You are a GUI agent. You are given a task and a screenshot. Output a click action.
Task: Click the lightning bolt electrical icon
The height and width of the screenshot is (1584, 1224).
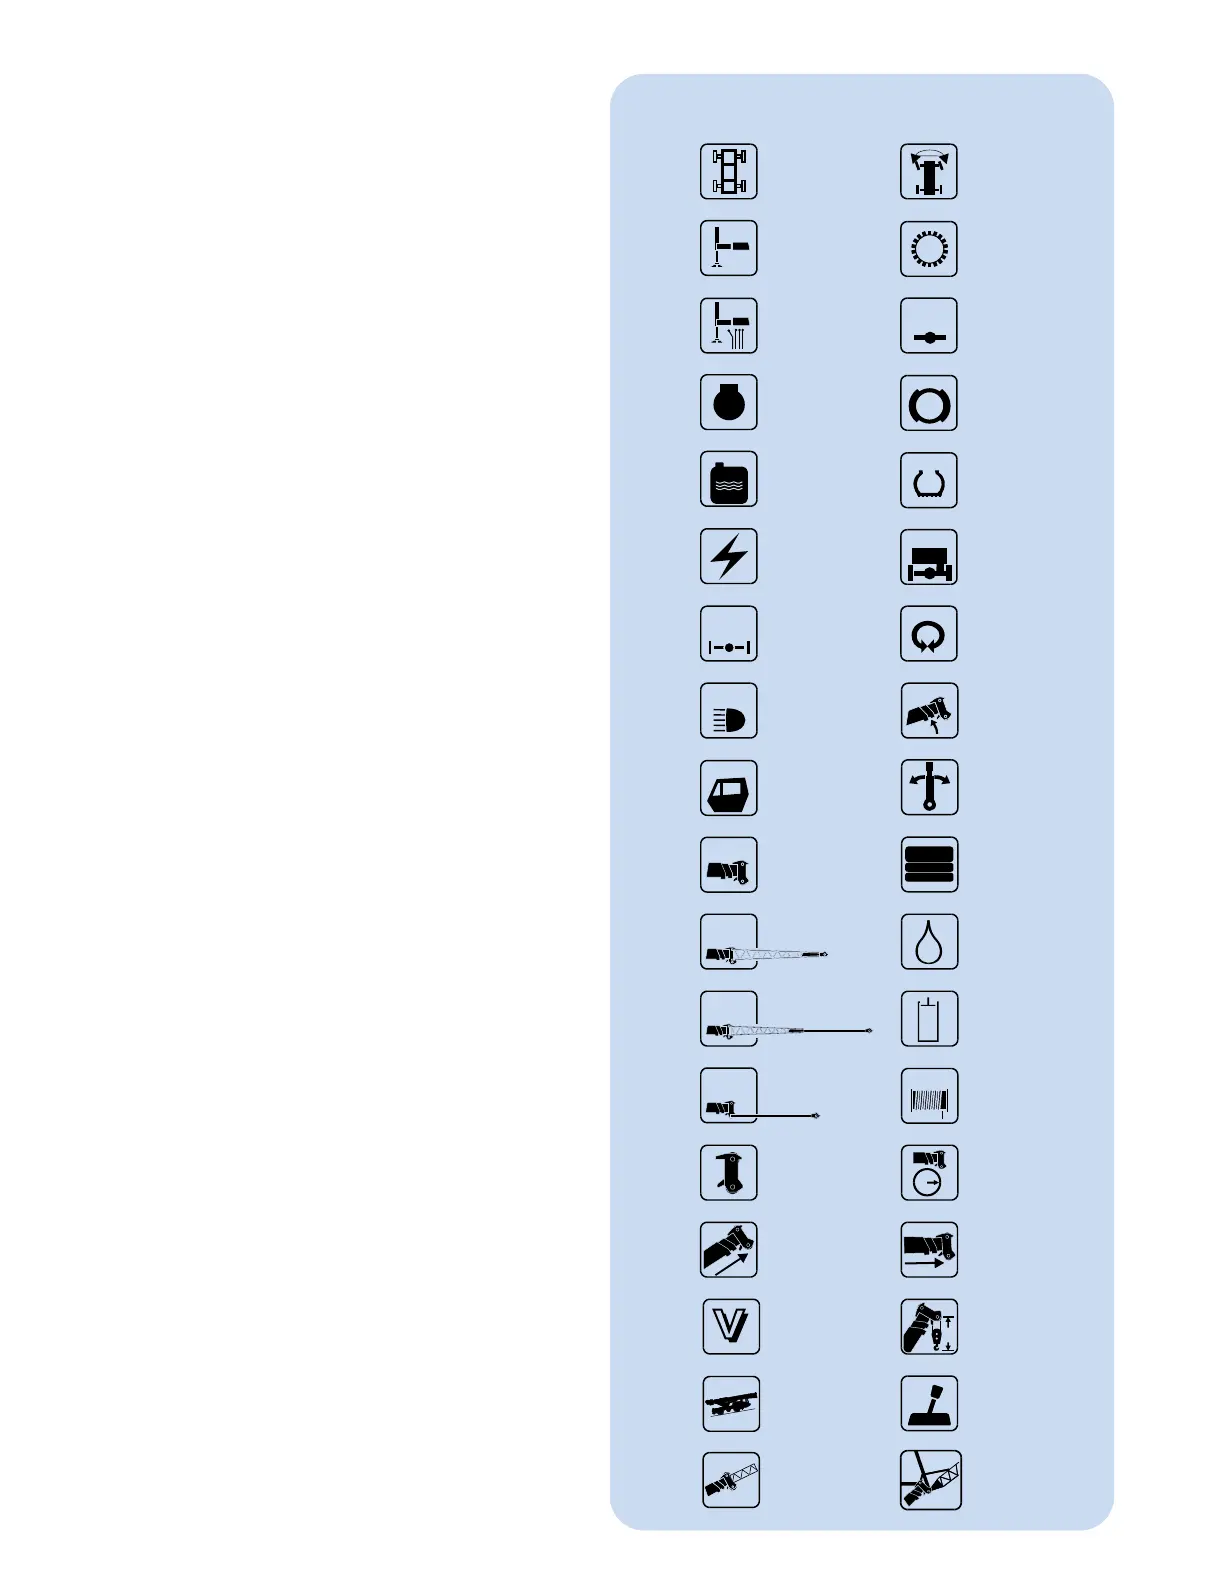pos(729,556)
